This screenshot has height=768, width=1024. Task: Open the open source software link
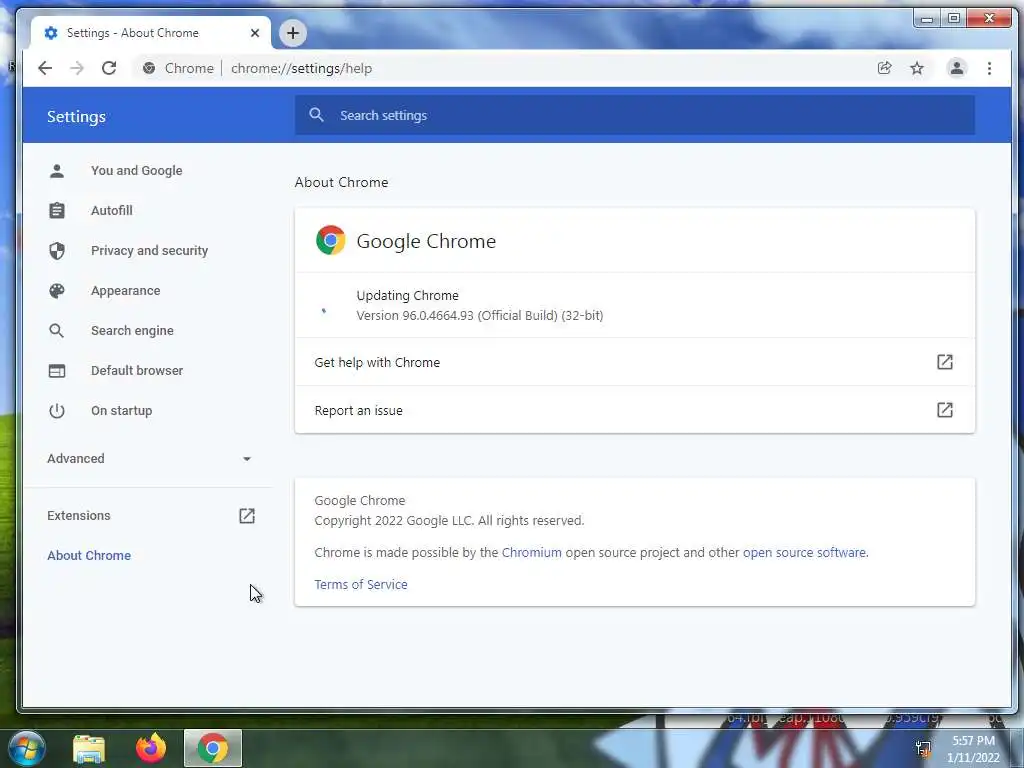point(804,552)
